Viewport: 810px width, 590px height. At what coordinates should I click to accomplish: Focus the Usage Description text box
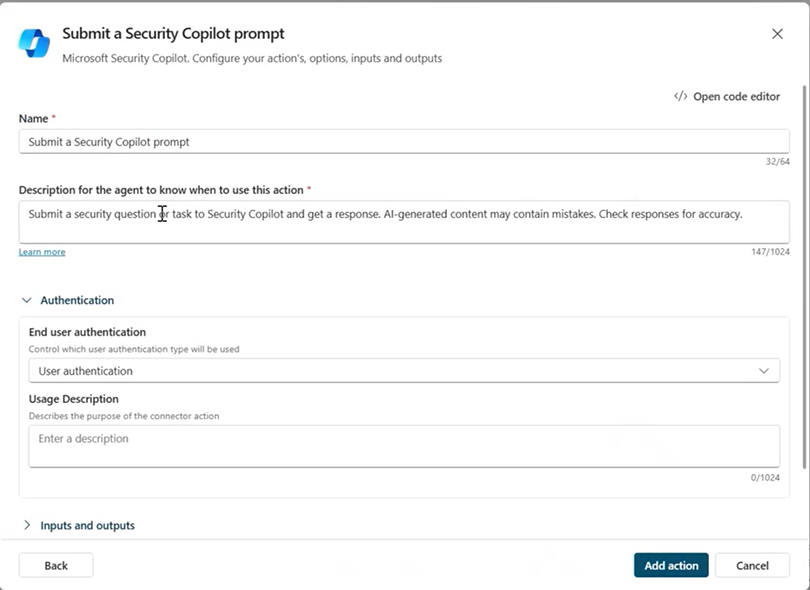click(404, 446)
